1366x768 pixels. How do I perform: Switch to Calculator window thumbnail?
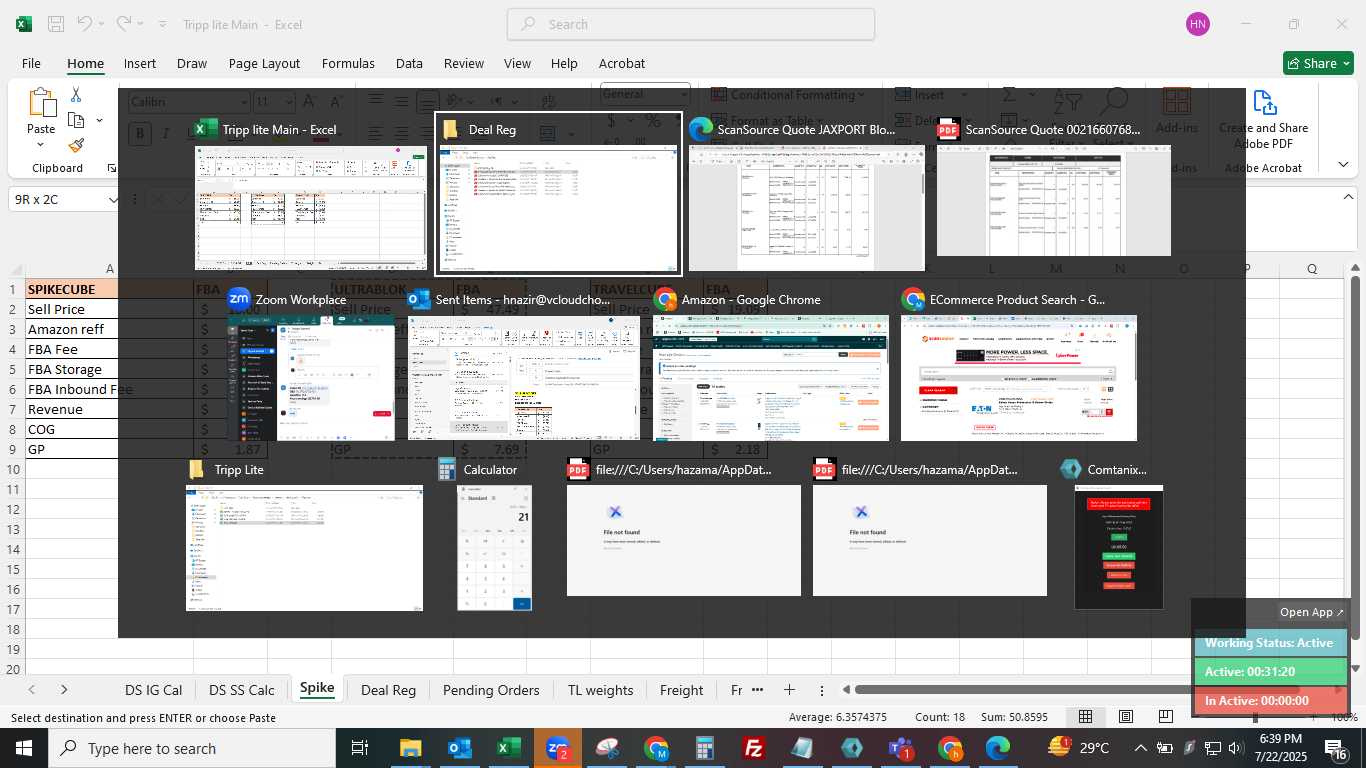(494, 548)
